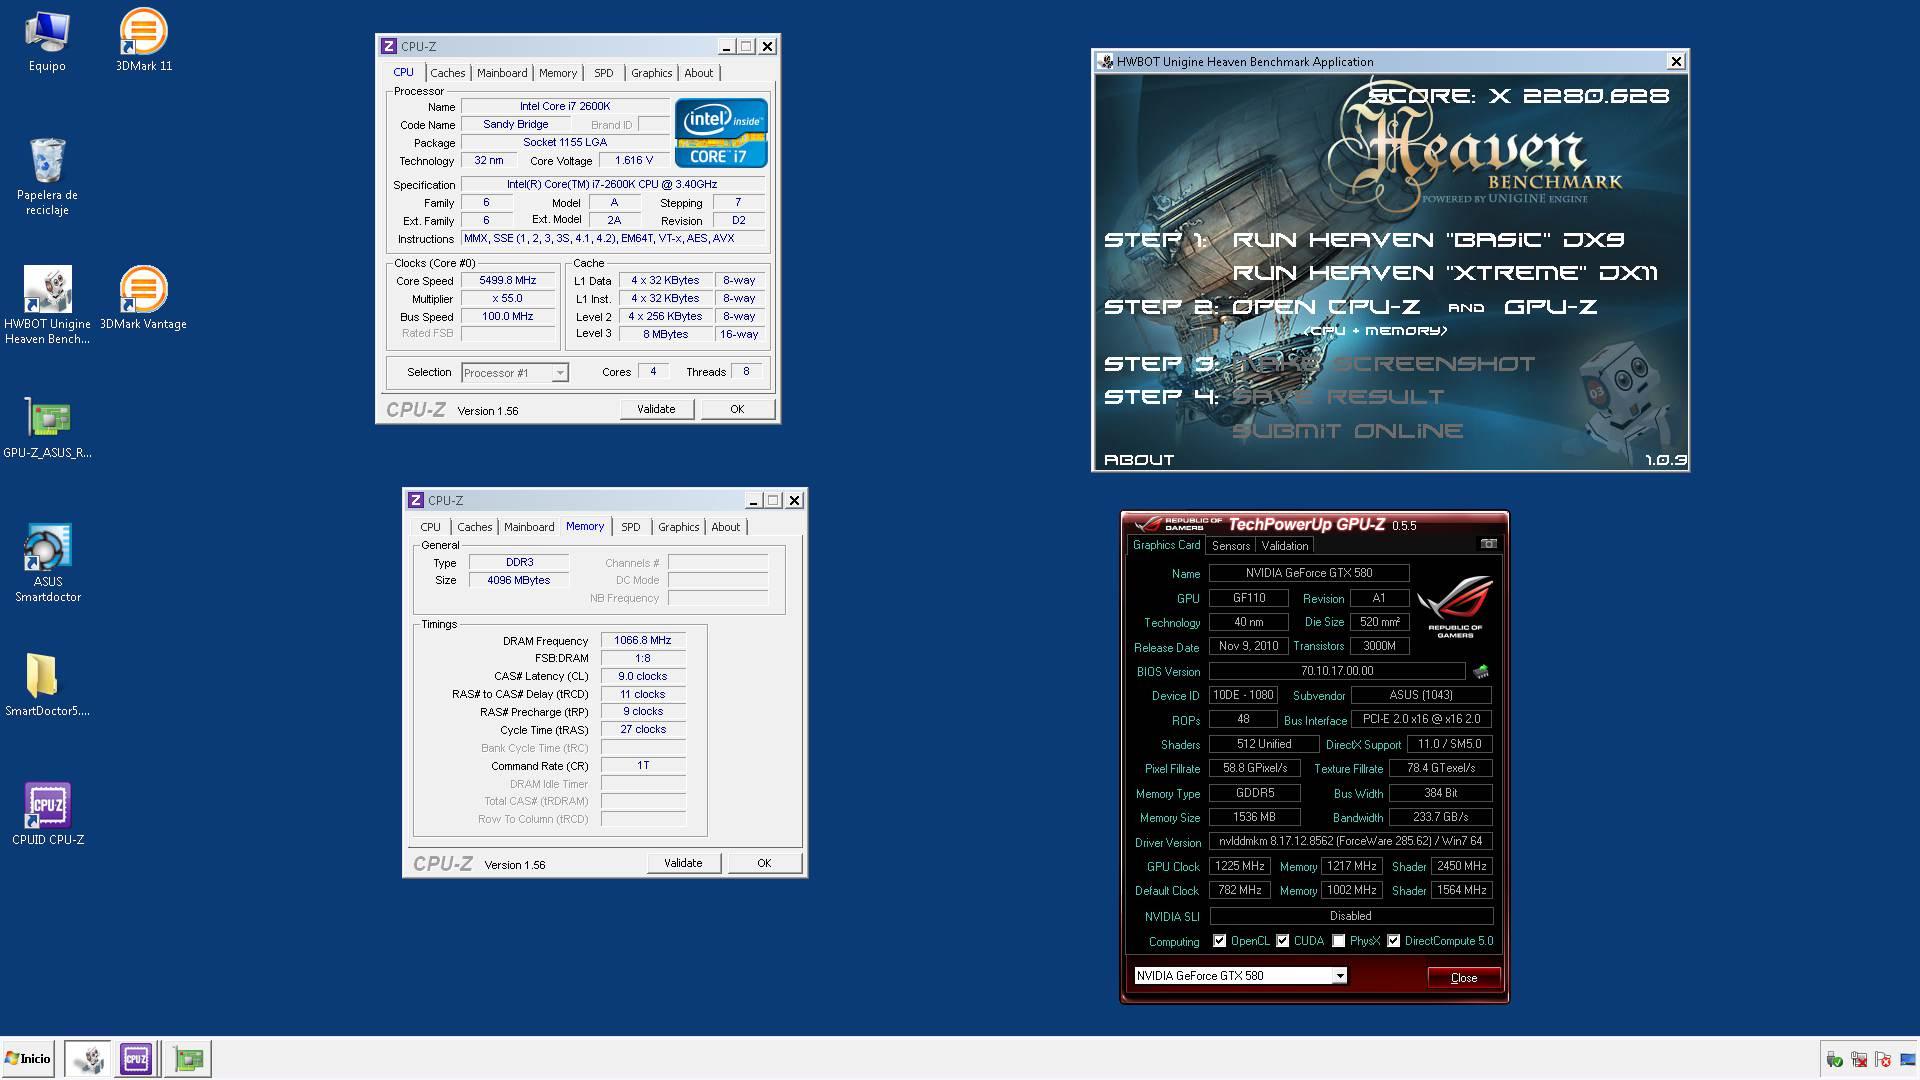Click the Driver Version field in GPU-Z
Screen dimensions: 1920x1080
1351,841
